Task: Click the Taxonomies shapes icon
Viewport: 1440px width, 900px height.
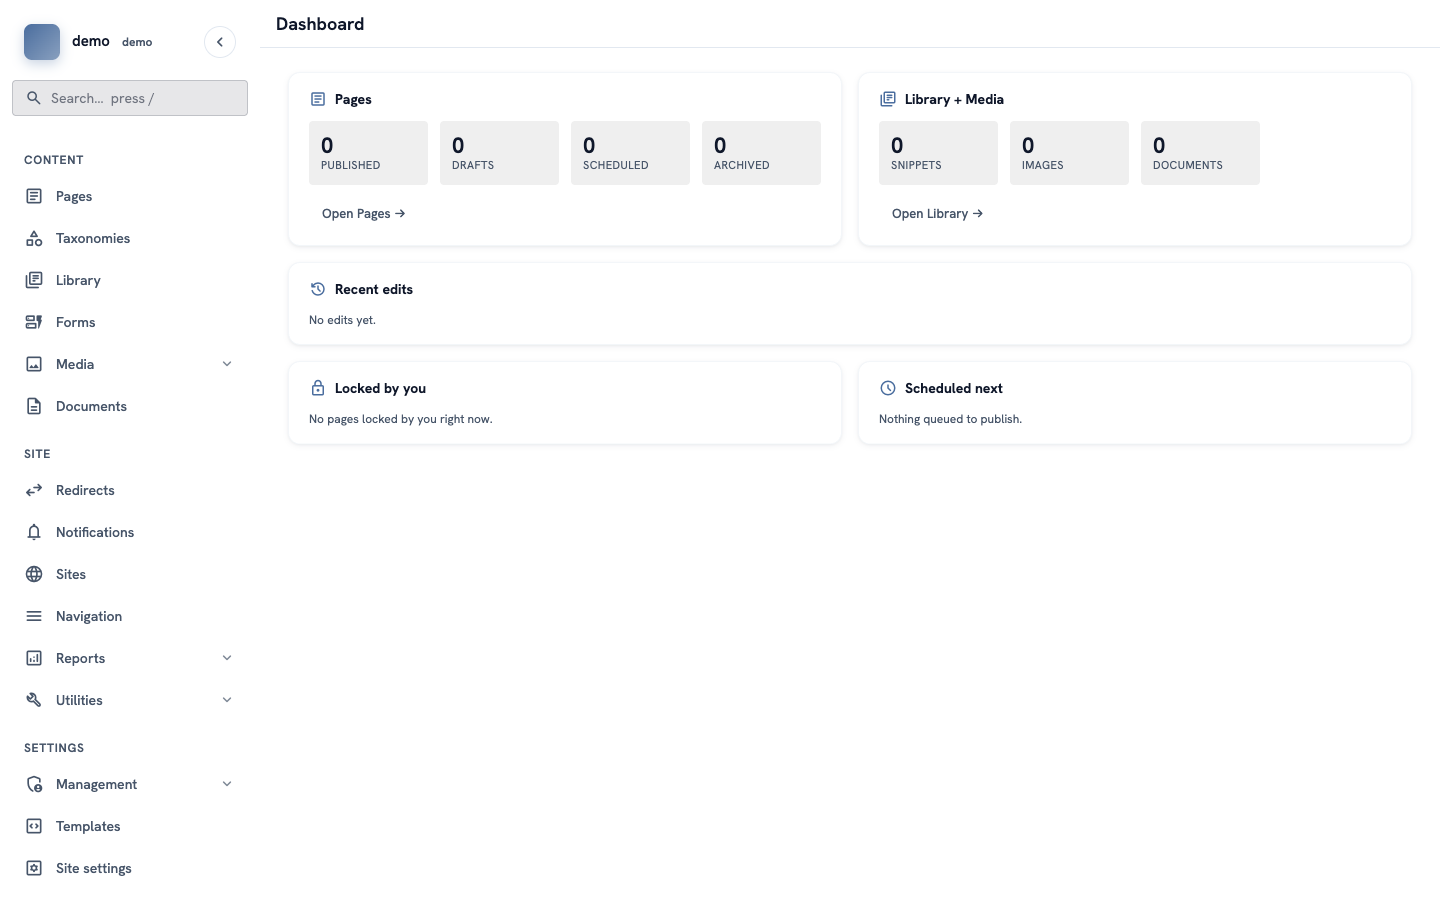Action: [x=34, y=238]
